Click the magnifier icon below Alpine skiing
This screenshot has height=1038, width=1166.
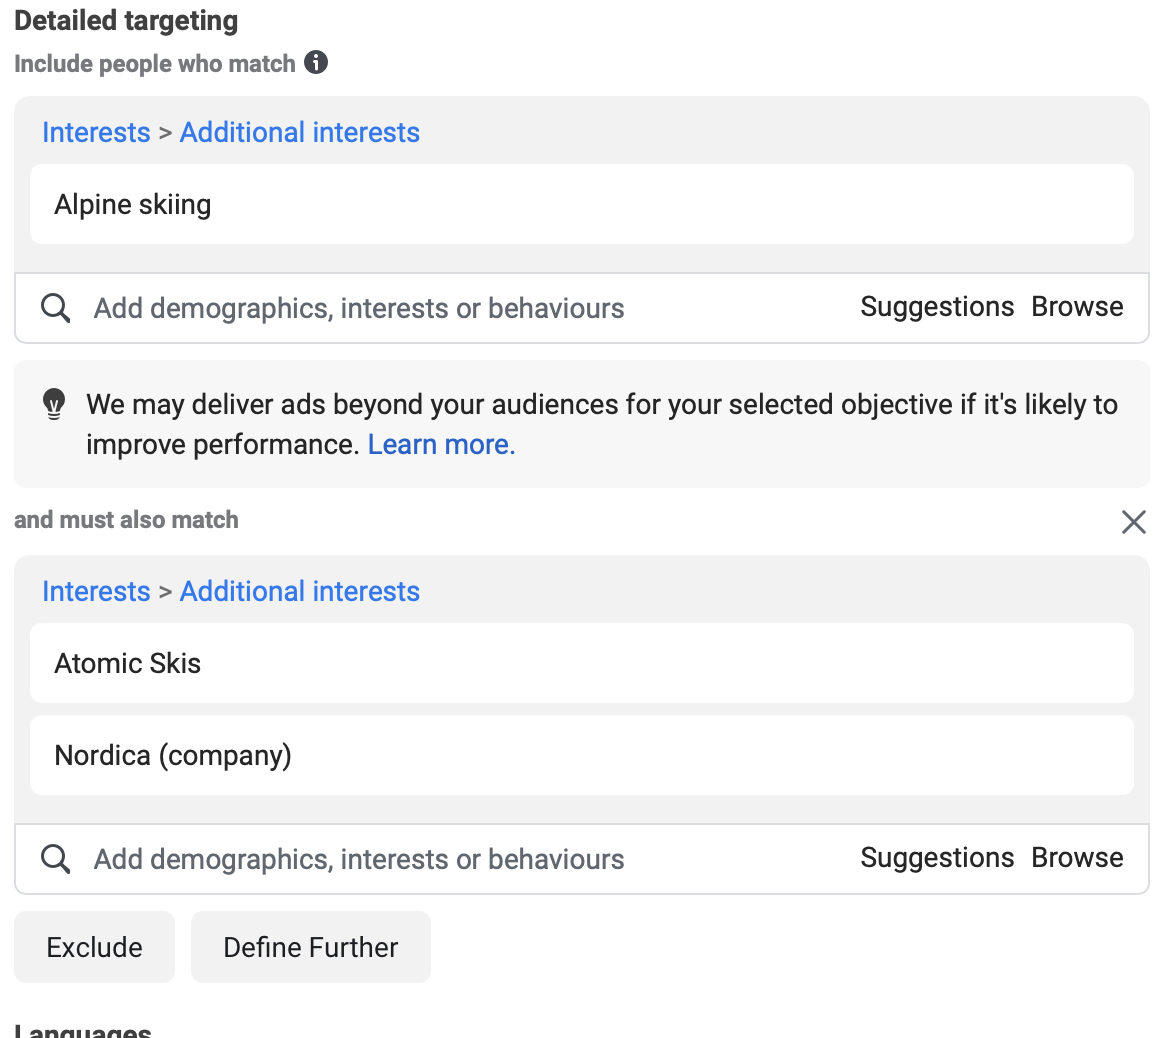tap(56, 308)
